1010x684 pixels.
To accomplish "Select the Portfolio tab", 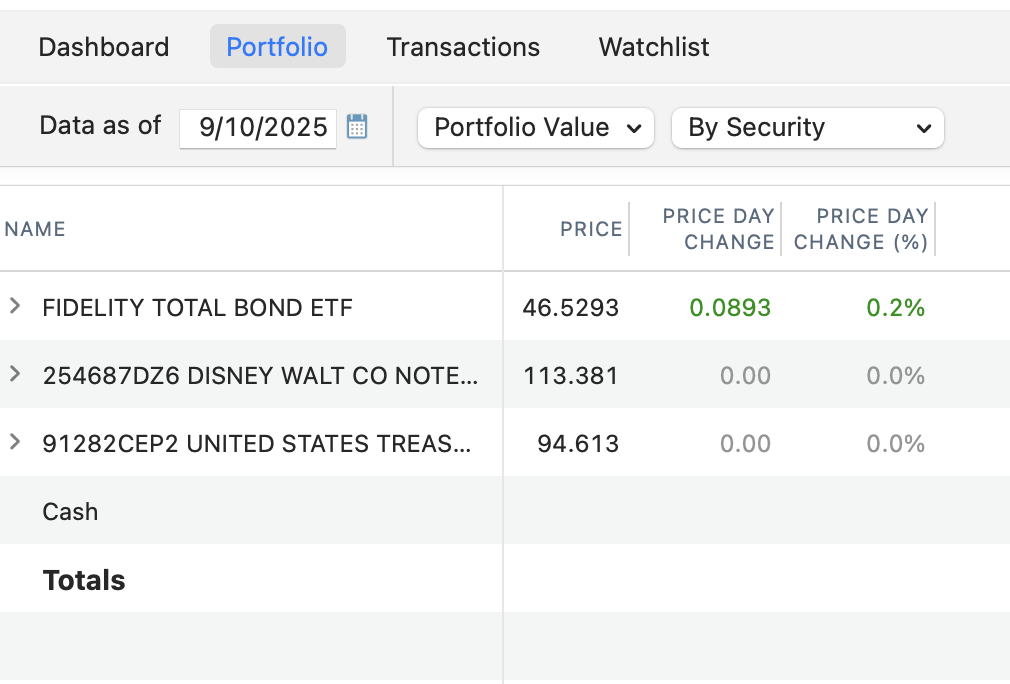I will point(277,47).
